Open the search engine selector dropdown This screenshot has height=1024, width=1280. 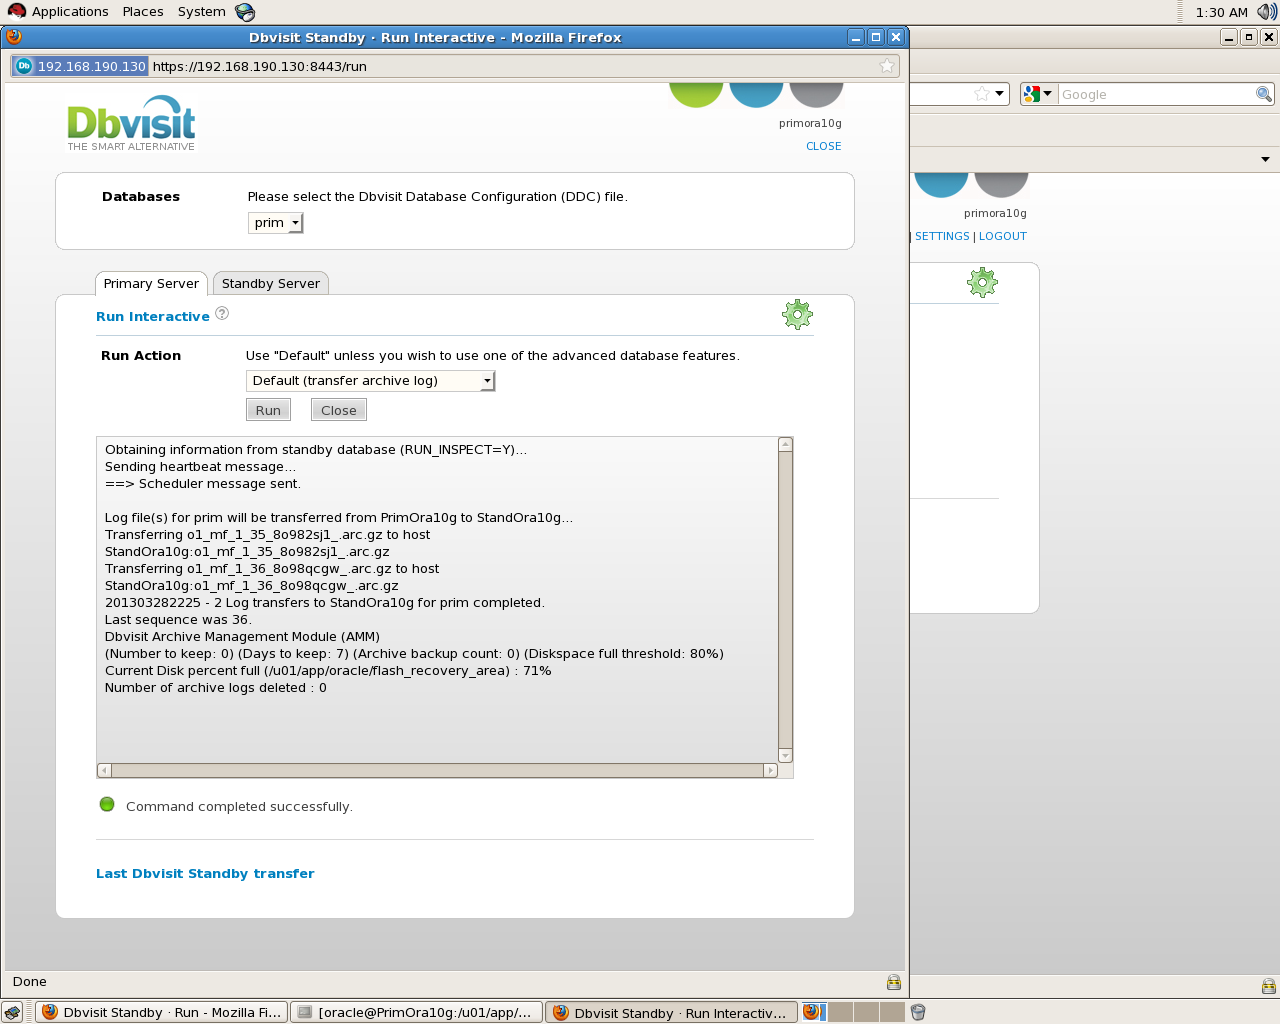tap(1037, 94)
